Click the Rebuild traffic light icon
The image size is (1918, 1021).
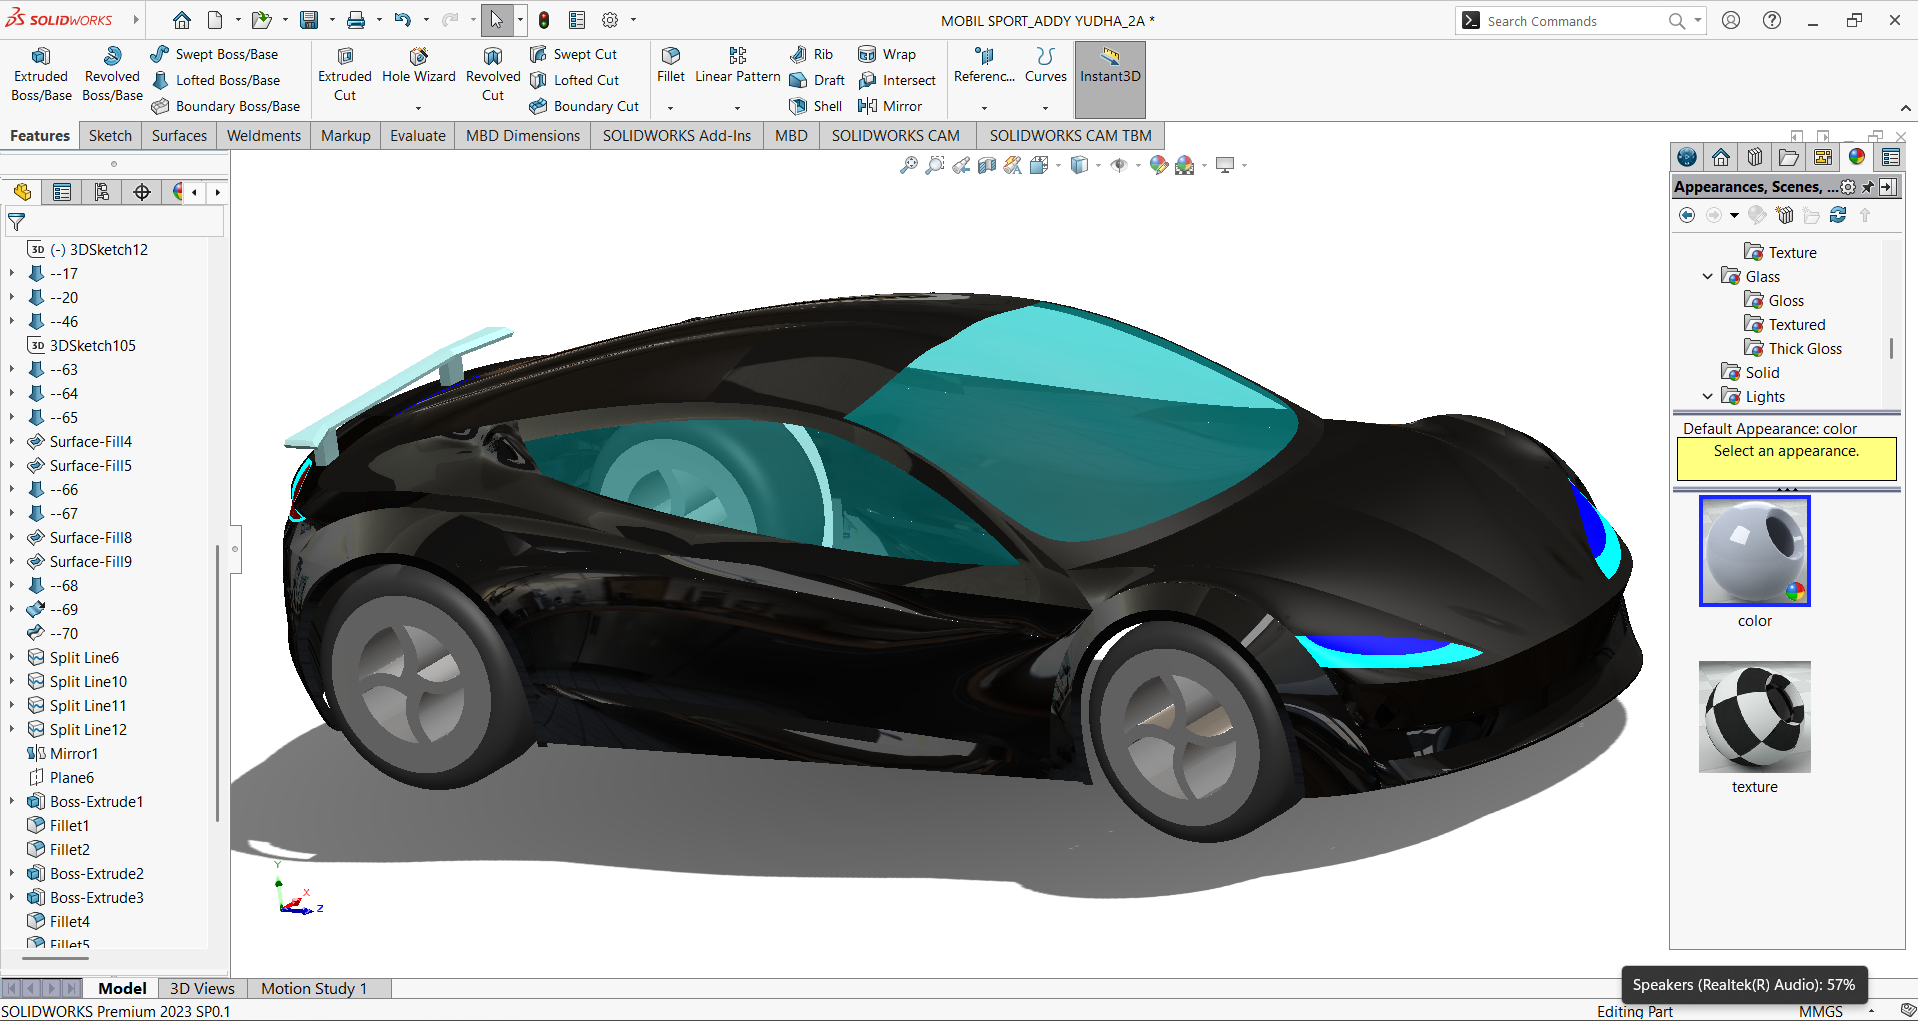click(544, 20)
